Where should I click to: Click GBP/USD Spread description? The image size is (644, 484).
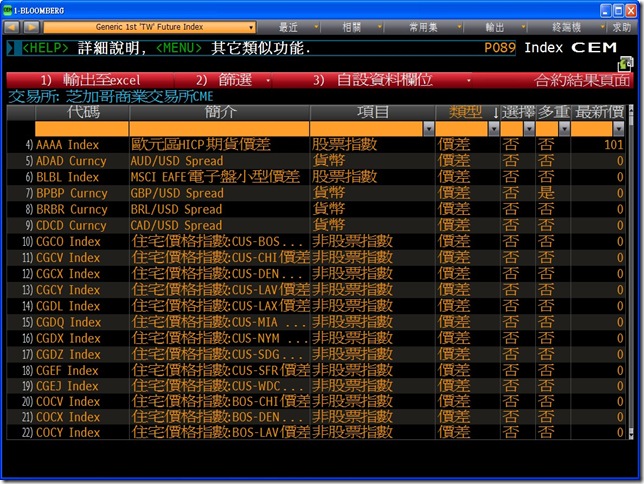(x=177, y=193)
